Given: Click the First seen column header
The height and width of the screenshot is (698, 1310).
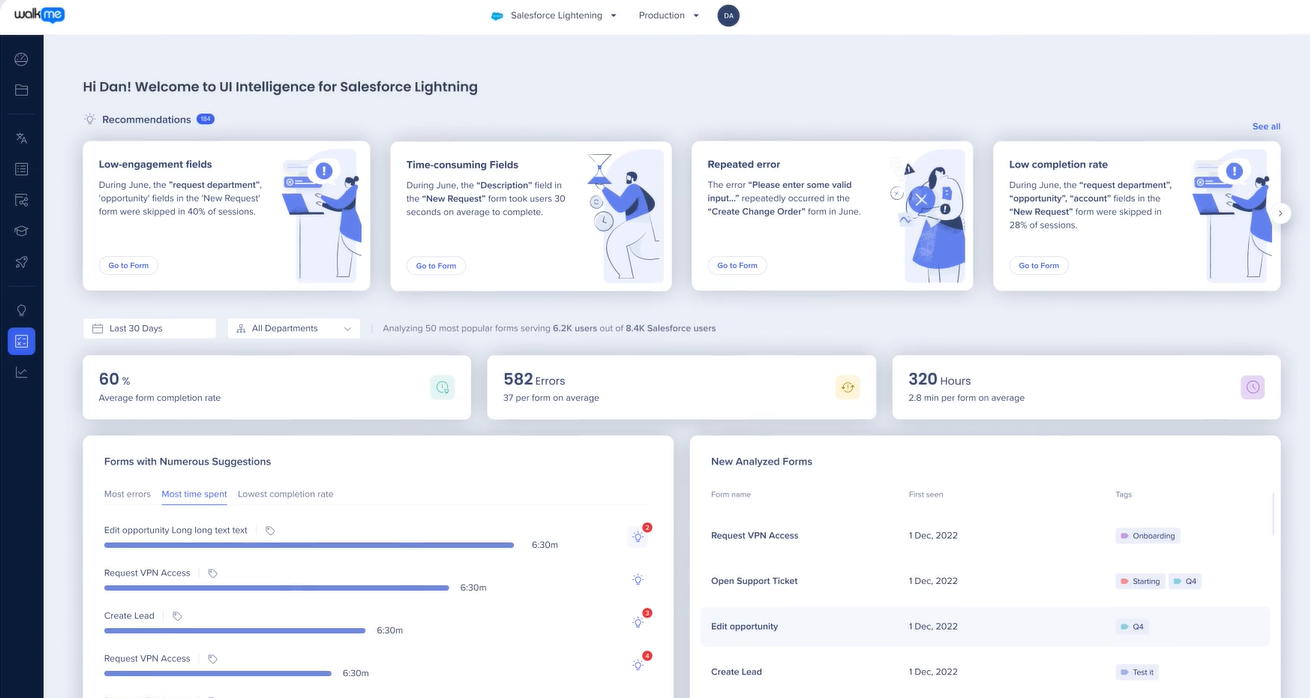Looking at the screenshot, I should (926, 494).
